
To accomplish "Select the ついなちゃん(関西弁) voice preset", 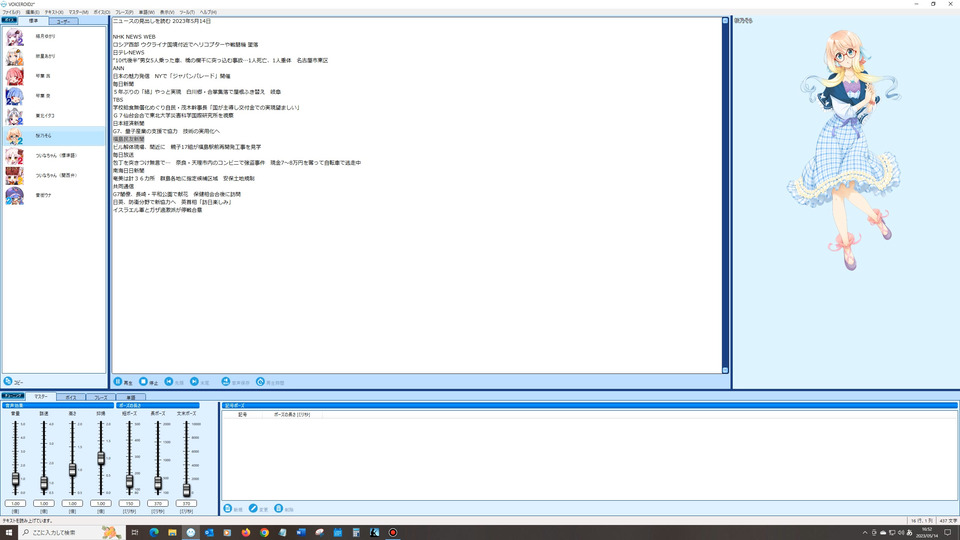I will pyautogui.click(x=54, y=175).
